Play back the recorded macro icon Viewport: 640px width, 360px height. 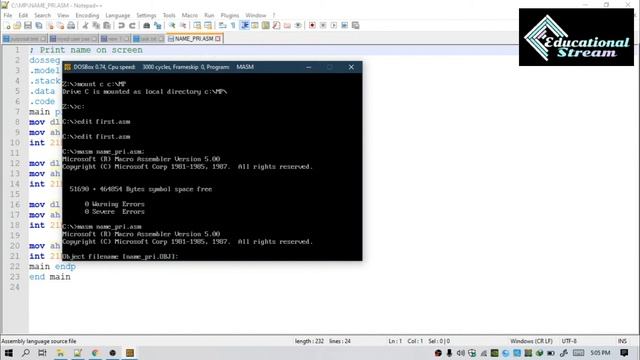coord(333,25)
